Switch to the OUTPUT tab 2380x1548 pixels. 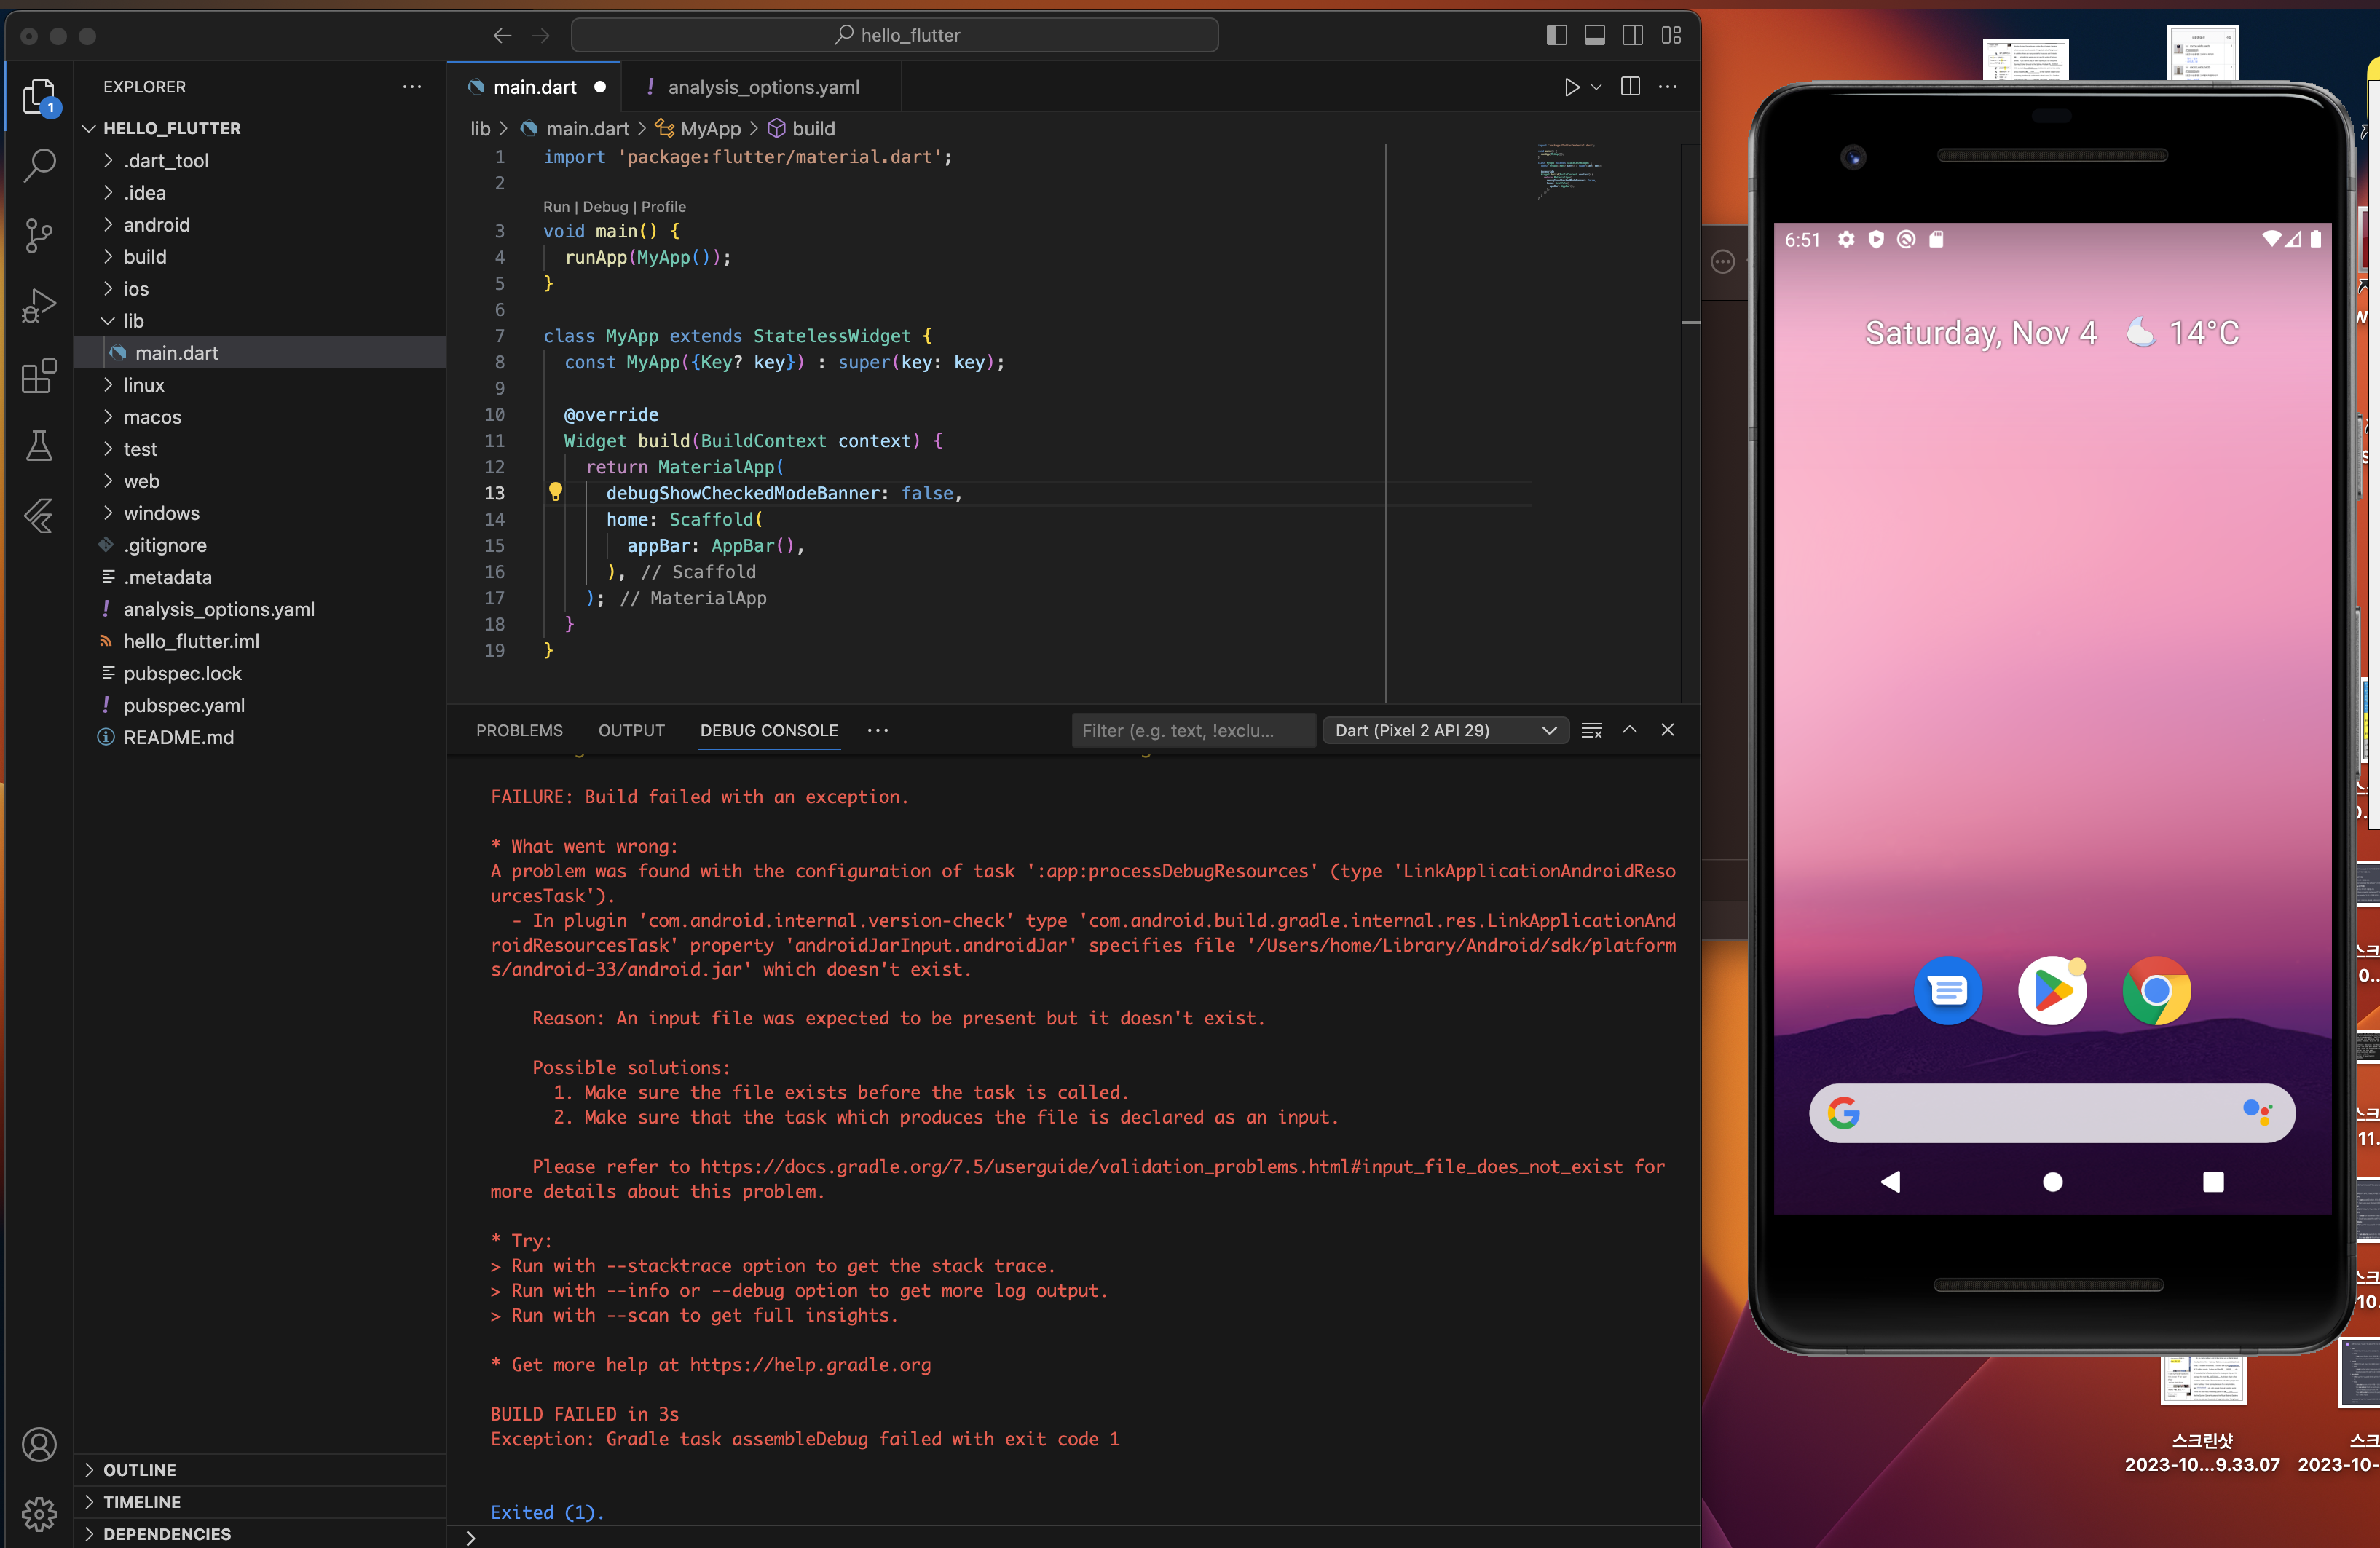(x=631, y=730)
